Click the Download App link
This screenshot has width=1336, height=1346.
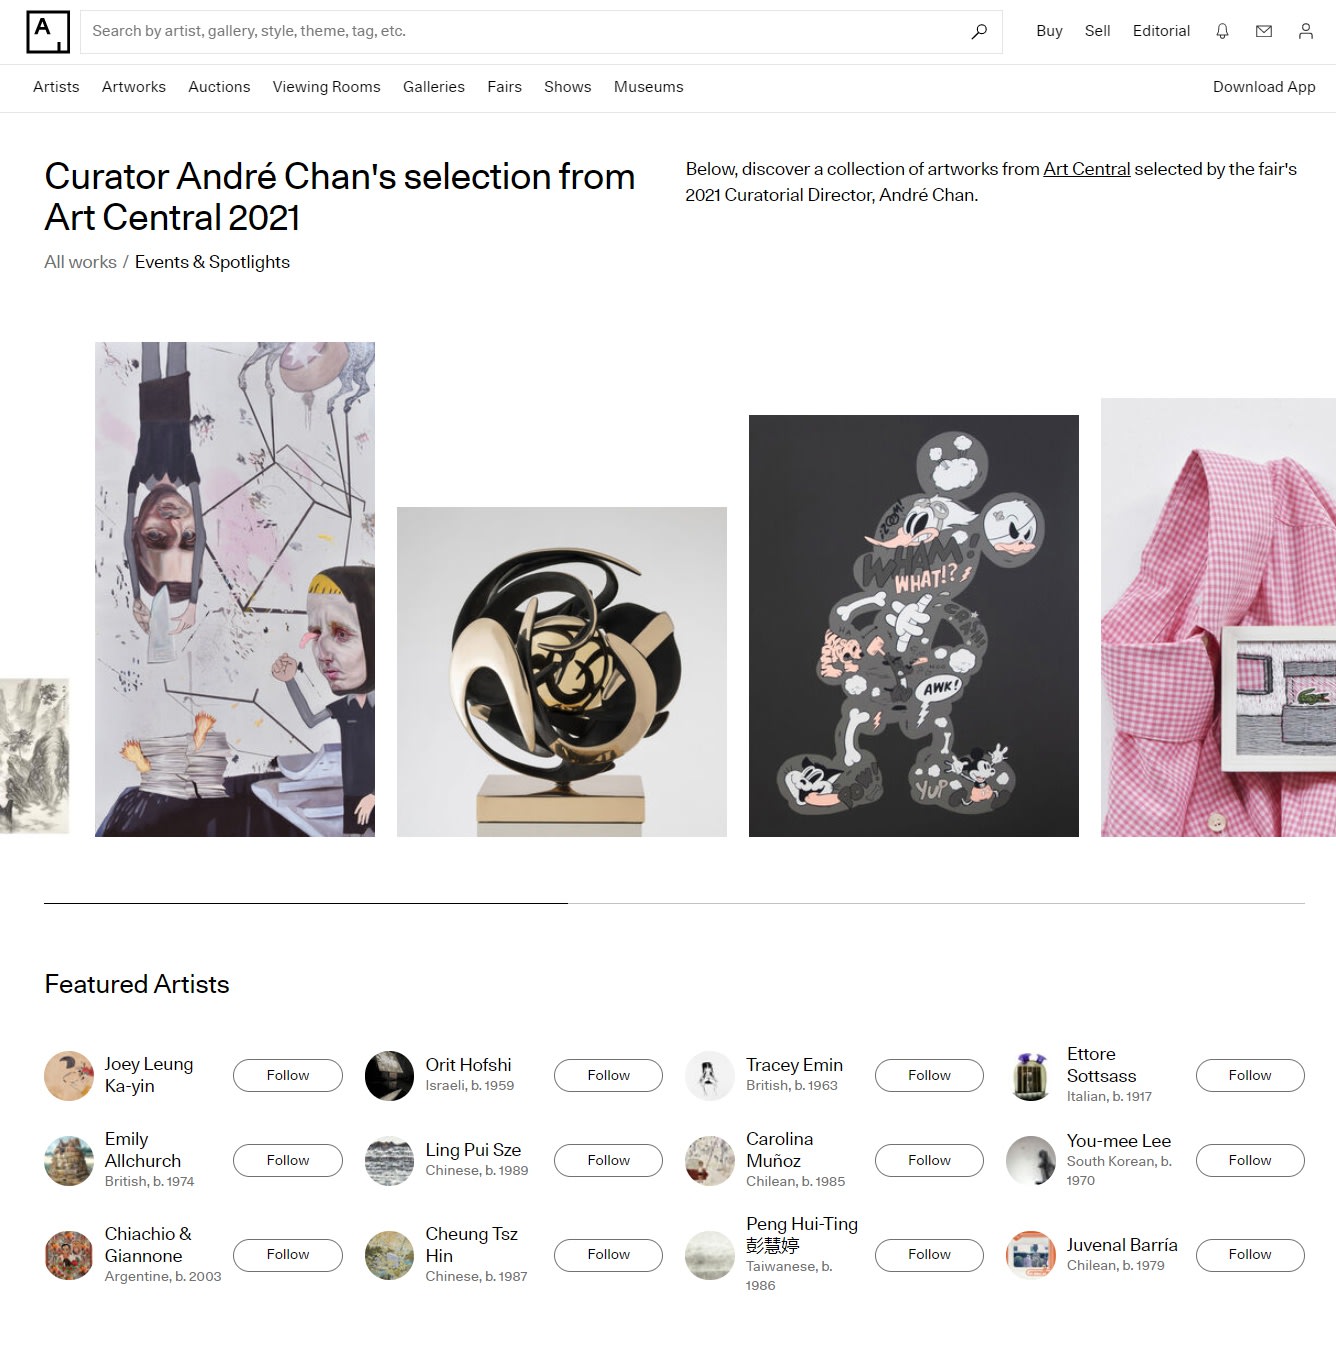[x=1264, y=87]
